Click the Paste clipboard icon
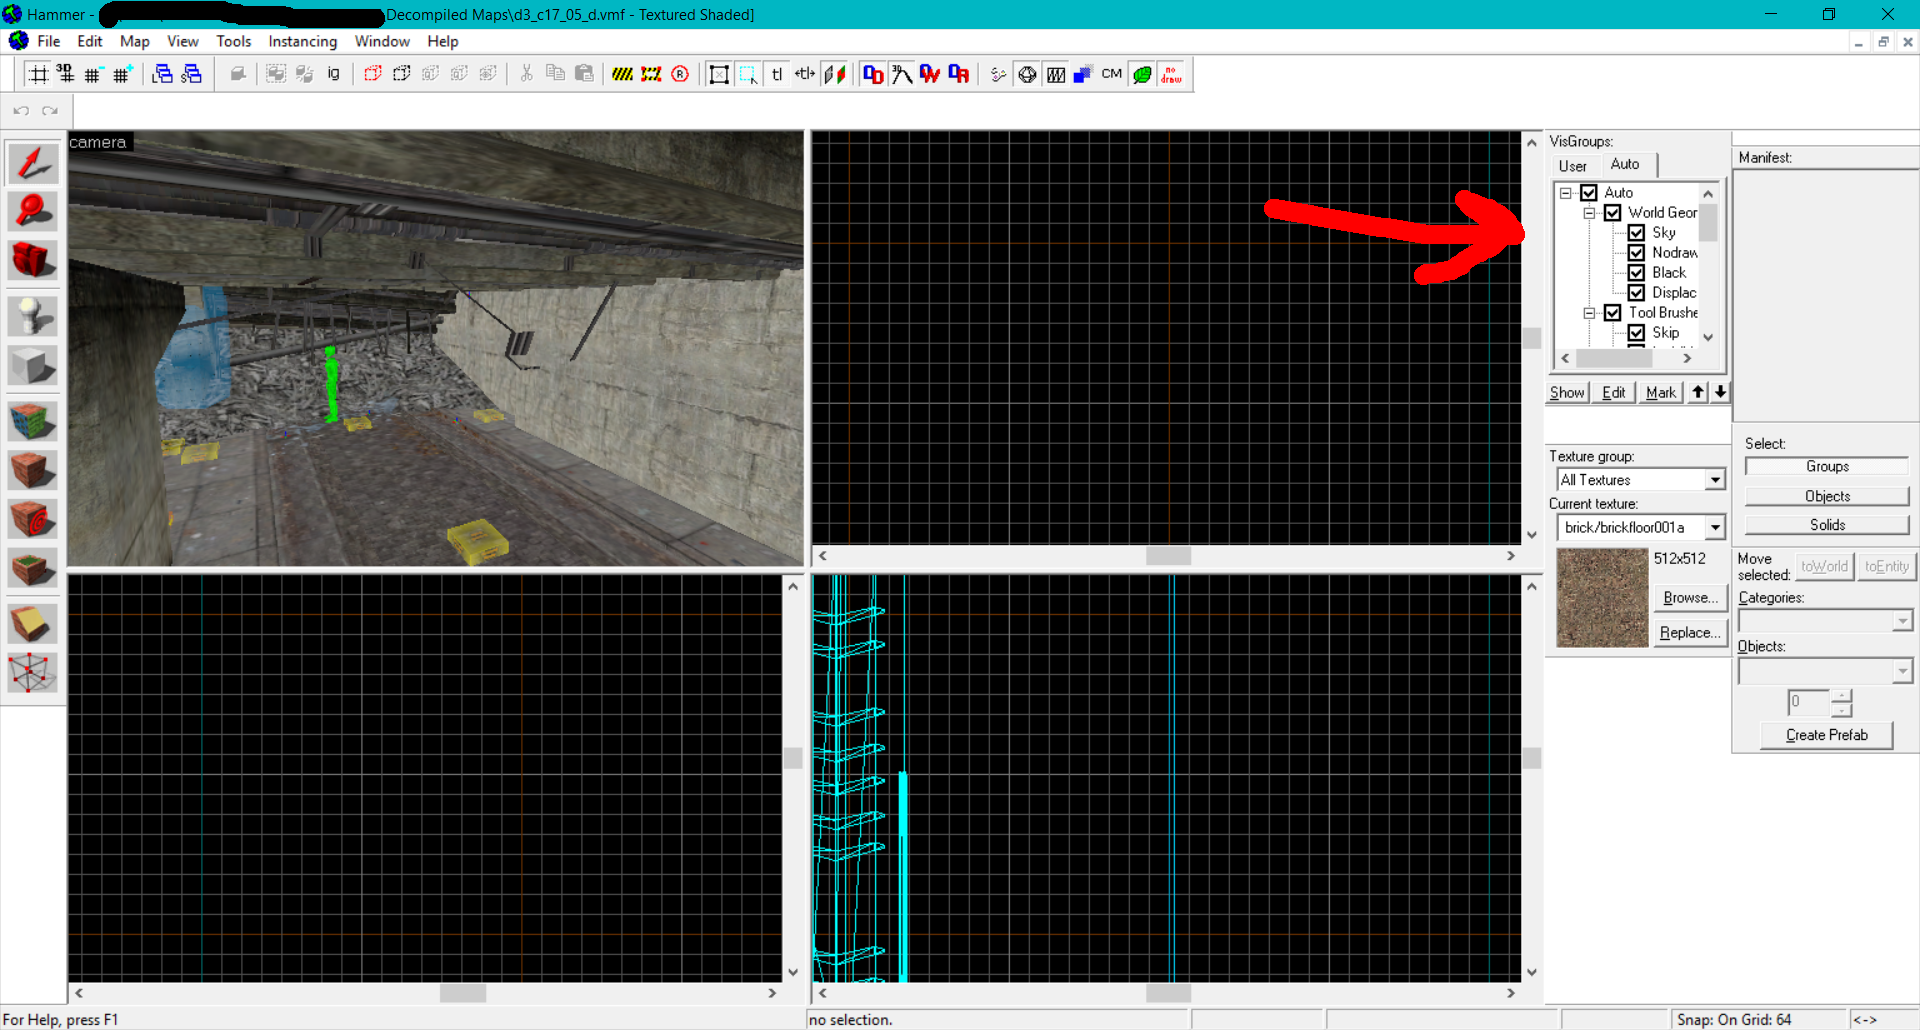This screenshot has height=1030, width=1920. pos(585,74)
